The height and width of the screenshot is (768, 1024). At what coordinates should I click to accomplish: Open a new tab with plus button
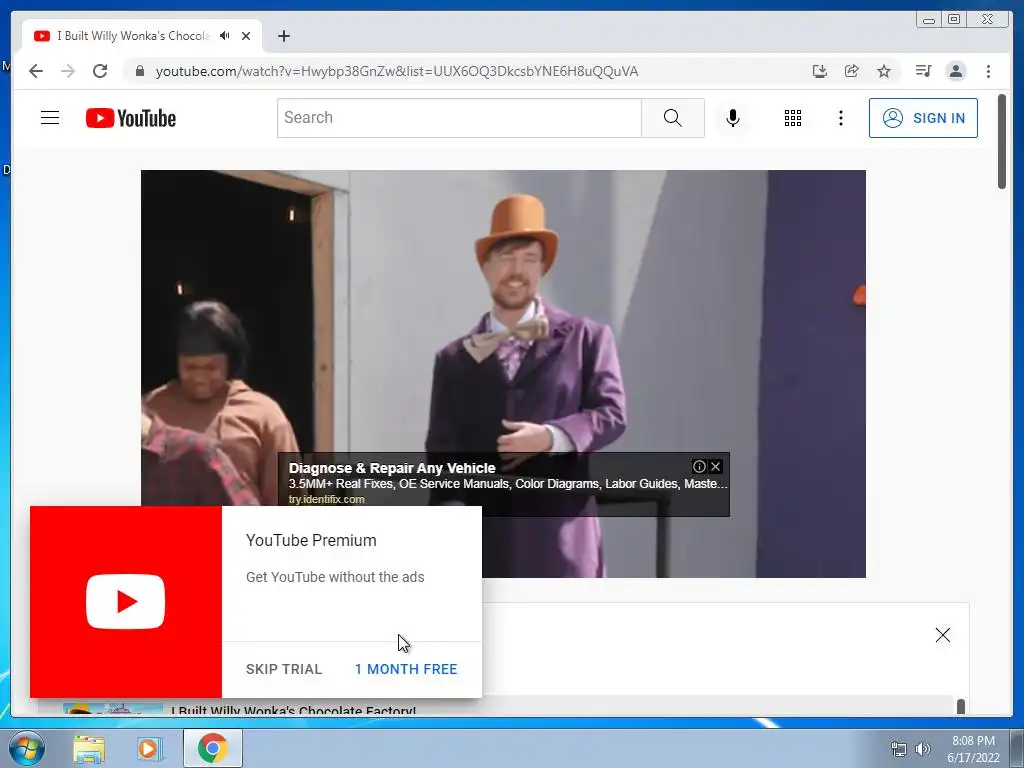click(x=283, y=36)
